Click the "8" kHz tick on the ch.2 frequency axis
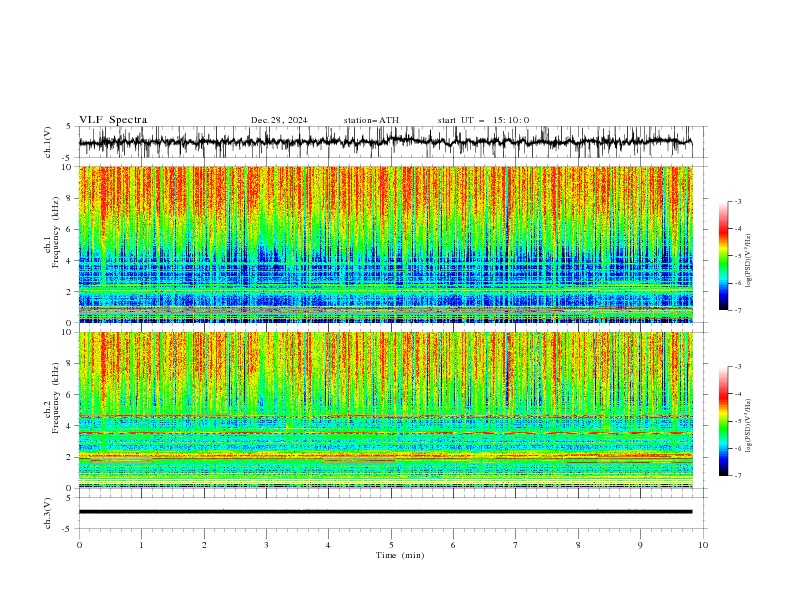 click(x=69, y=364)
